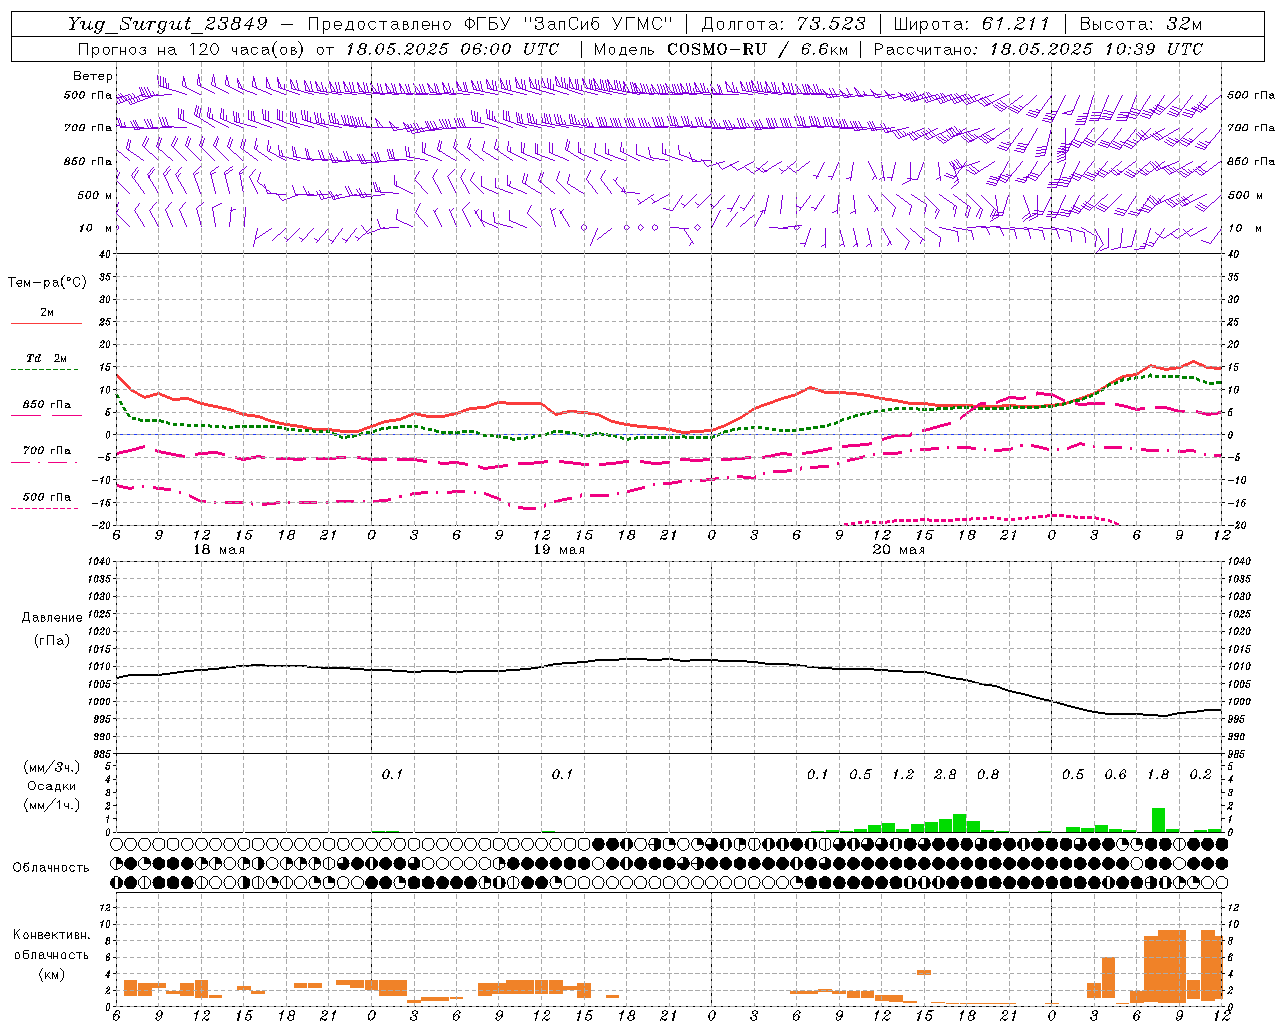
Task: Click the 20 мая date label
Action: pyautogui.click(x=898, y=550)
